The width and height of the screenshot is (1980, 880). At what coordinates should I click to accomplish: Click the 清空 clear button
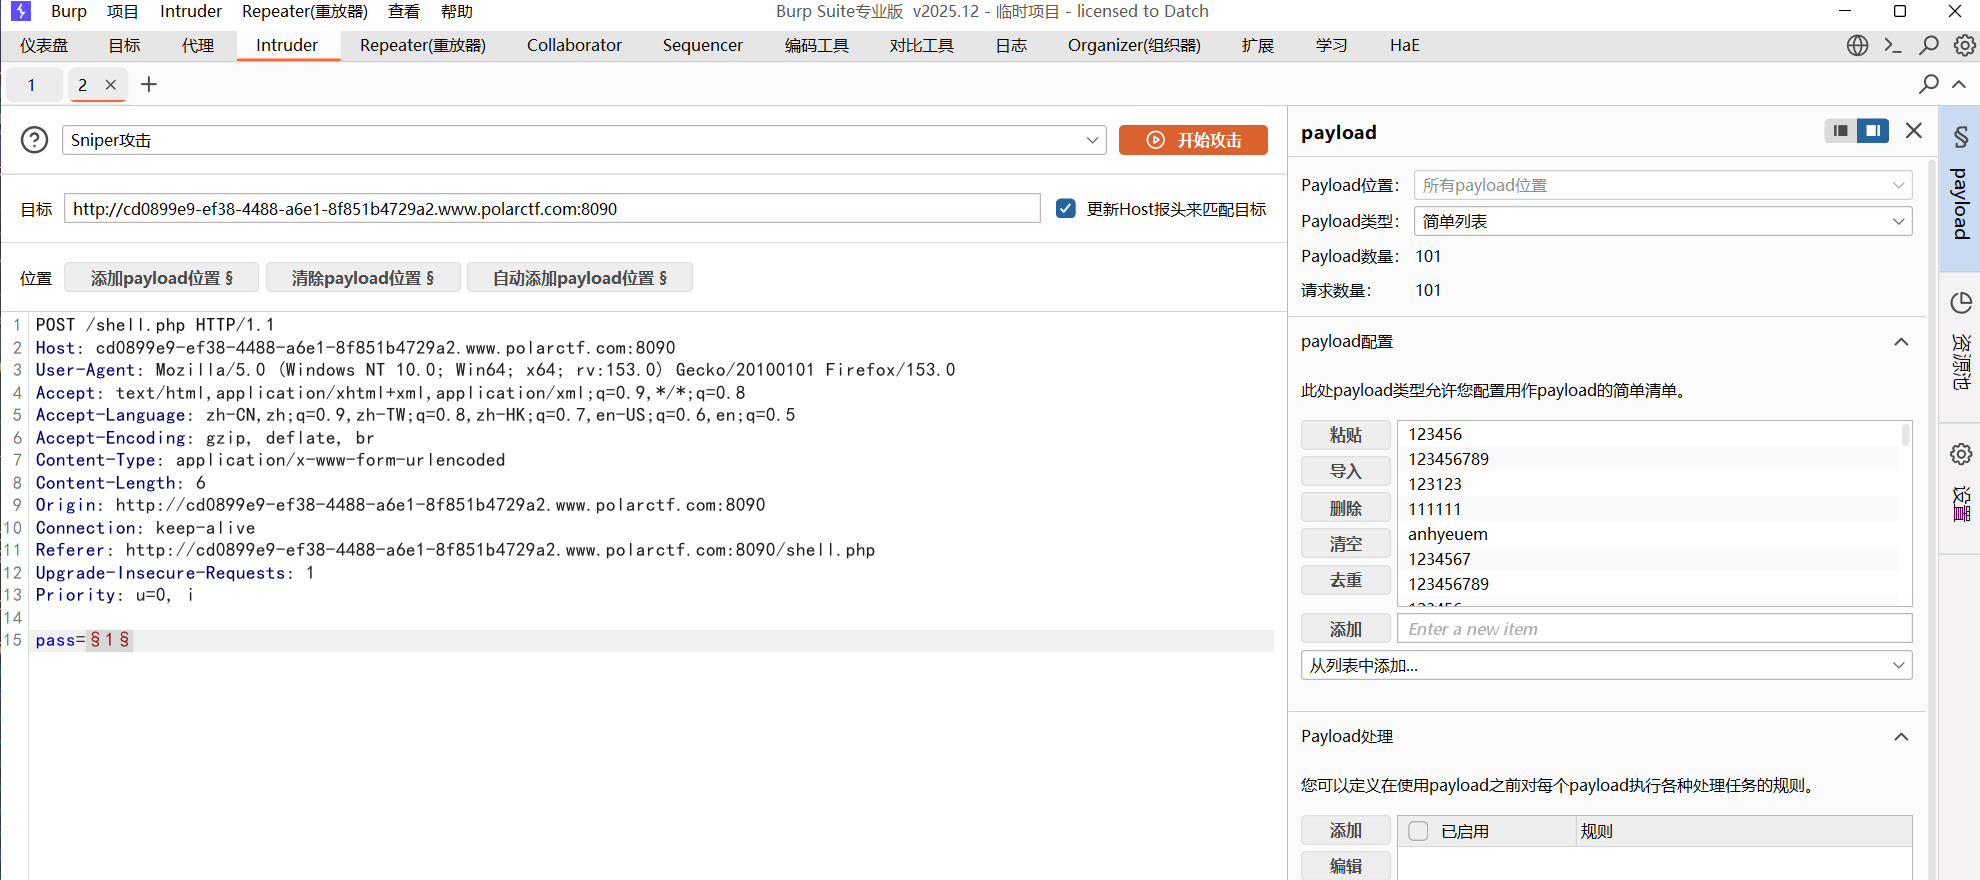(x=1346, y=544)
